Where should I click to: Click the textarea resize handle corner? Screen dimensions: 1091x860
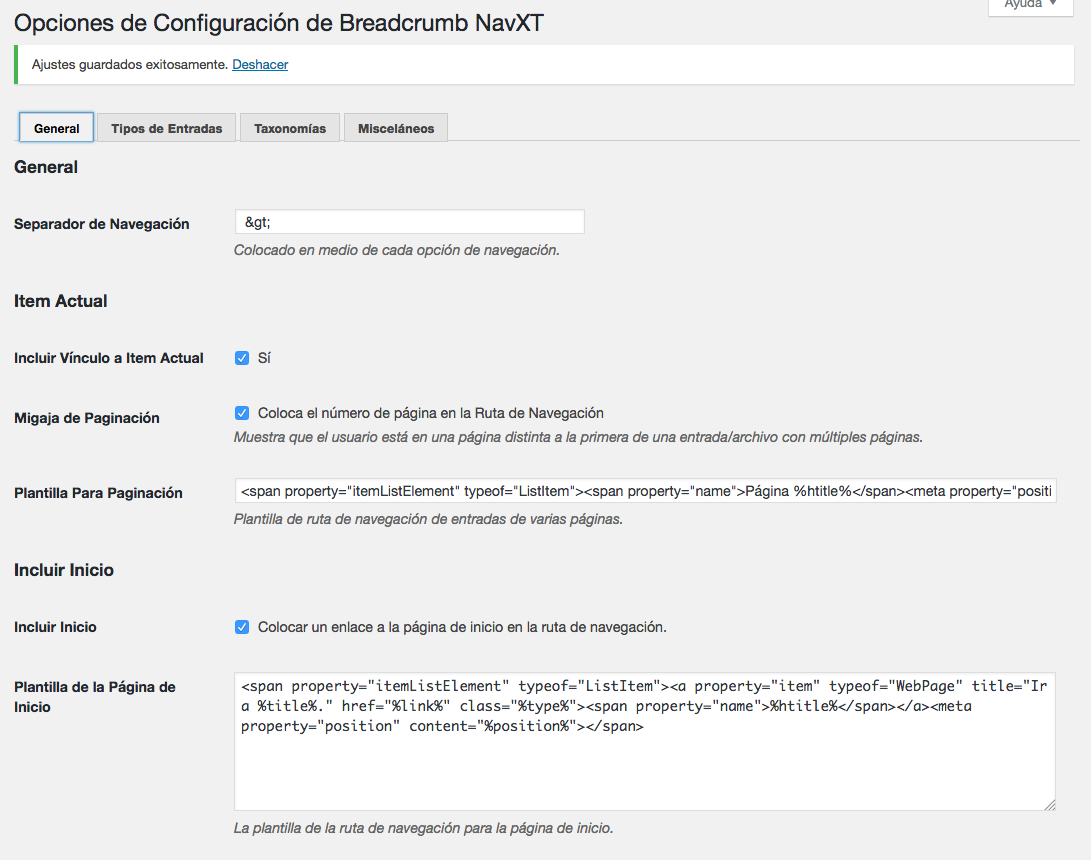[x=1049, y=804]
